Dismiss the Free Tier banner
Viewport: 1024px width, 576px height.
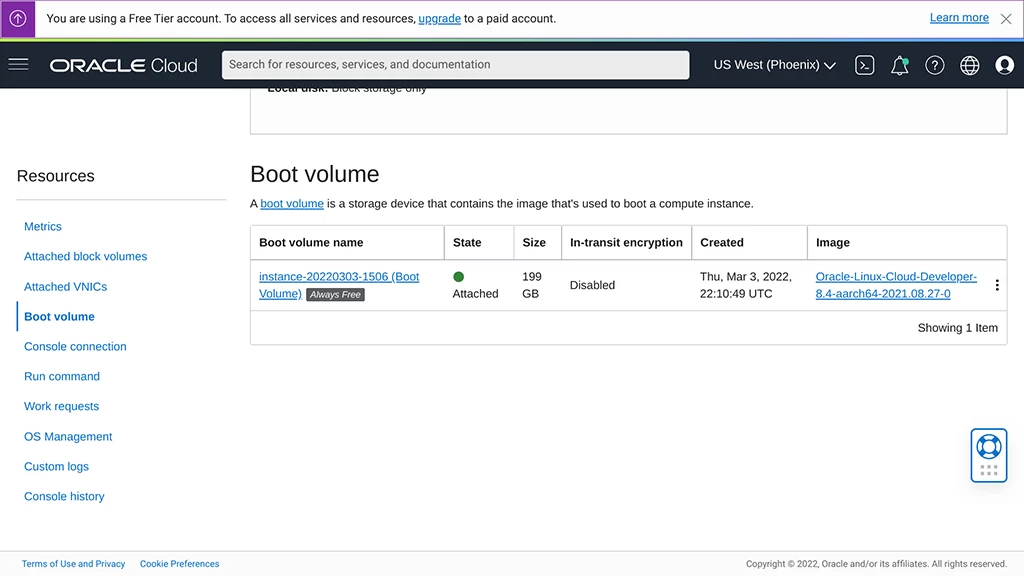coord(1006,19)
